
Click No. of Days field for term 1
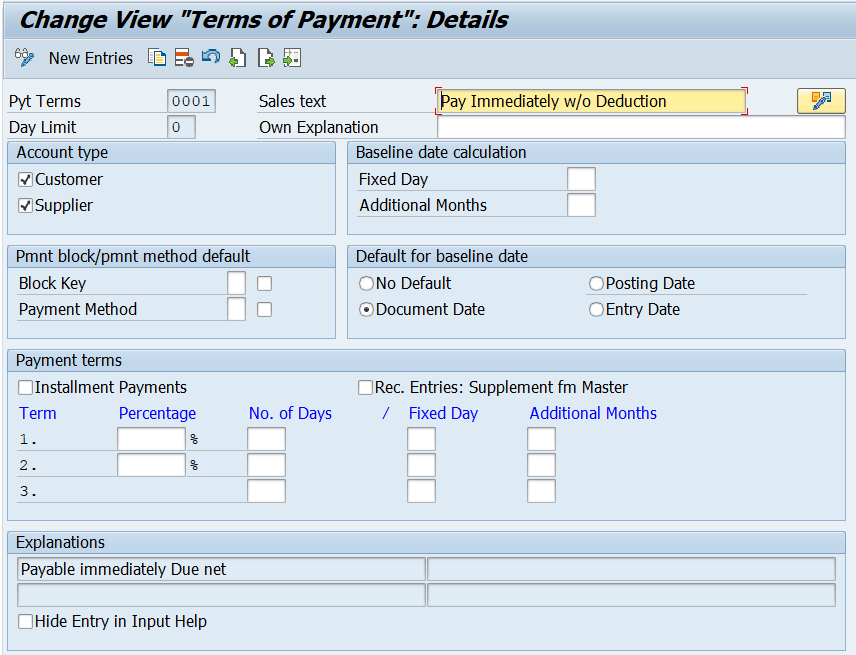266,439
